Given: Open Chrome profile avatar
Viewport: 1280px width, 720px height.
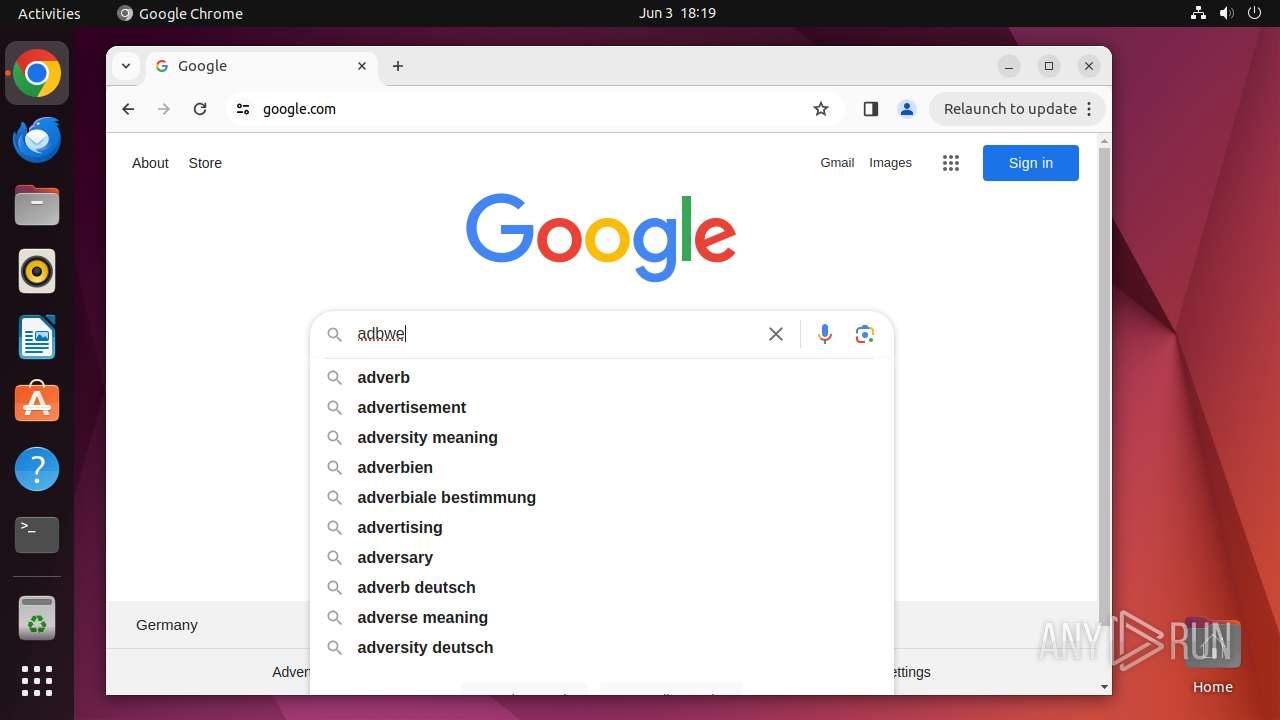Looking at the screenshot, I should 907,109.
